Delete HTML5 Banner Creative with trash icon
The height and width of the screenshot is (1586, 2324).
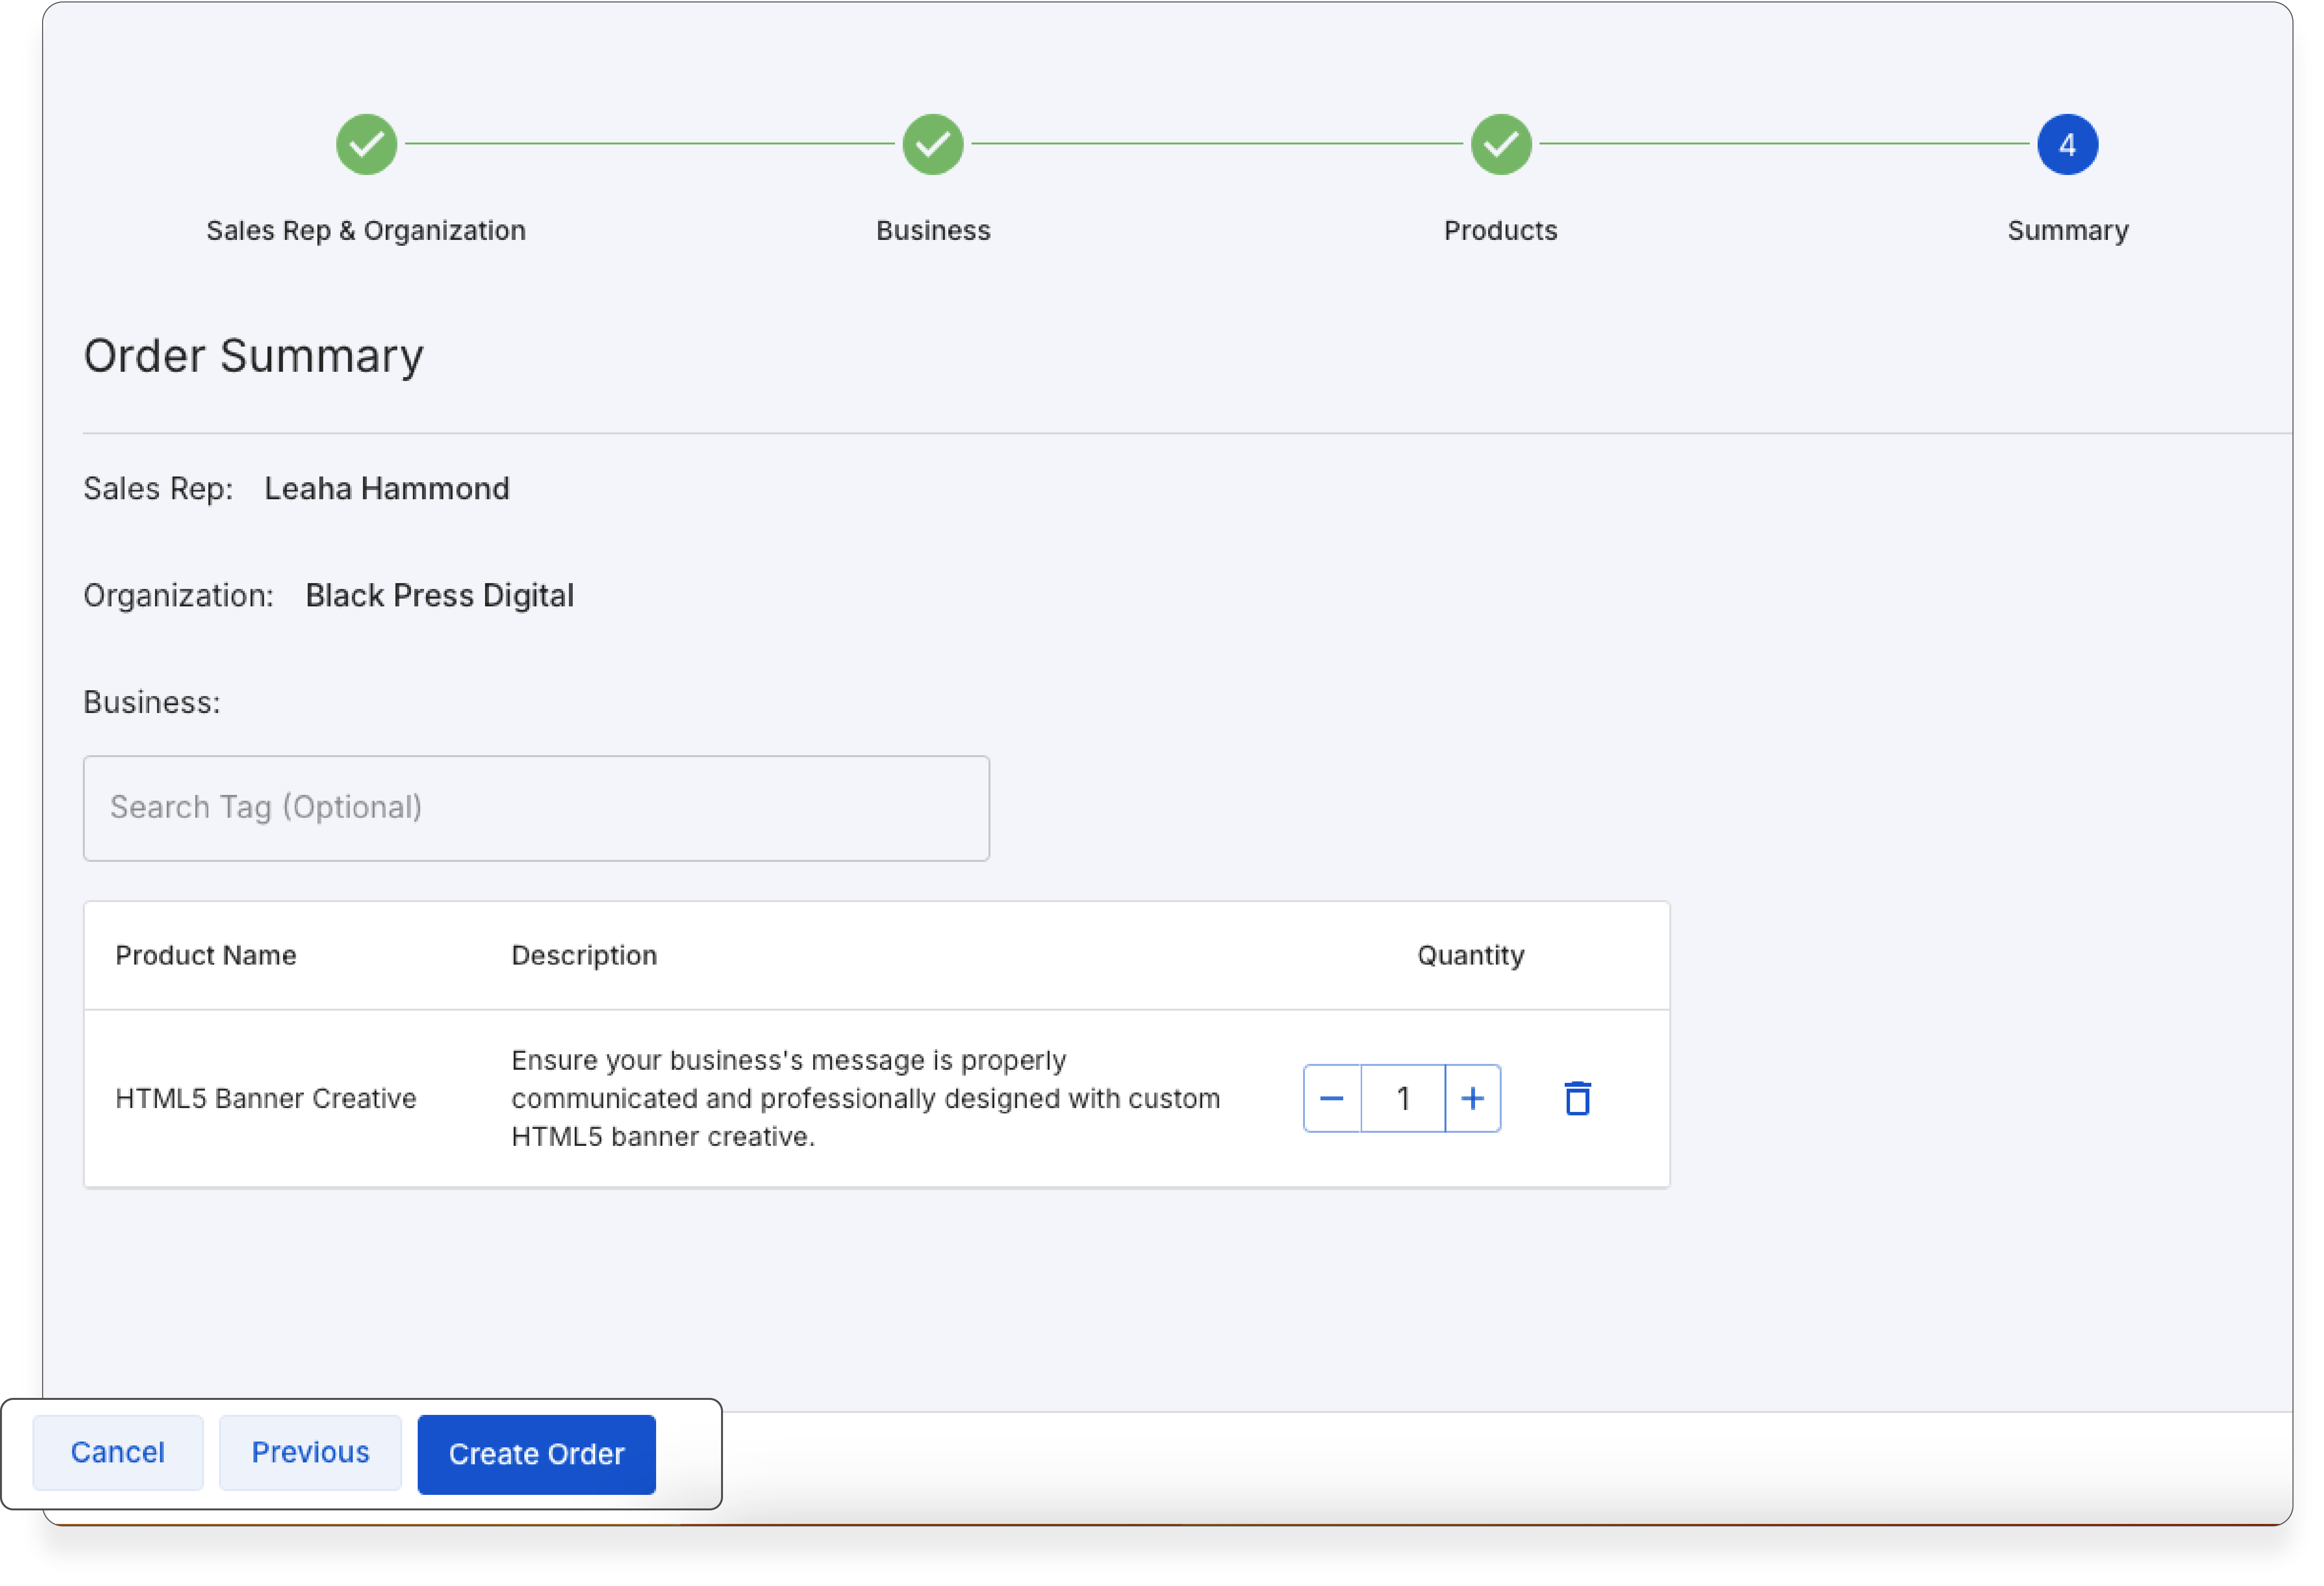coord(1577,1099)
